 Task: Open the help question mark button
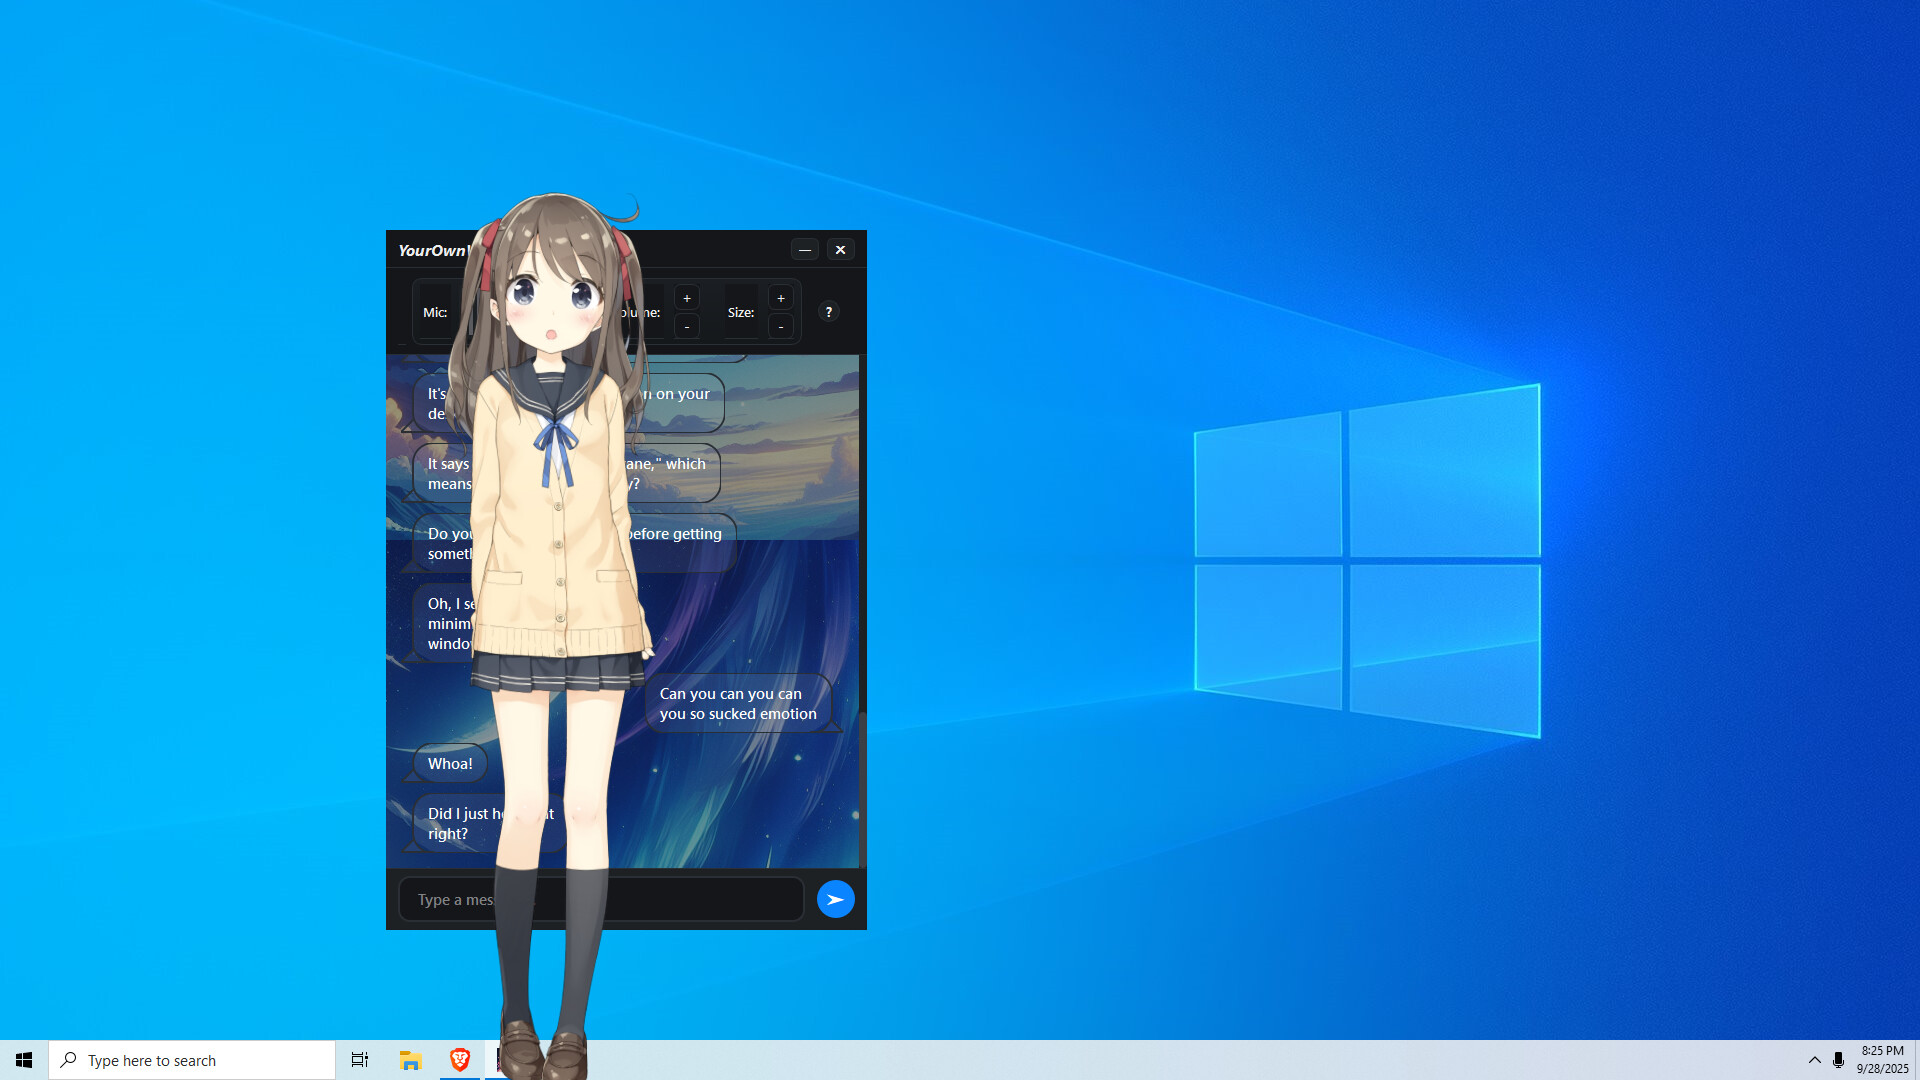pos(828,312)
